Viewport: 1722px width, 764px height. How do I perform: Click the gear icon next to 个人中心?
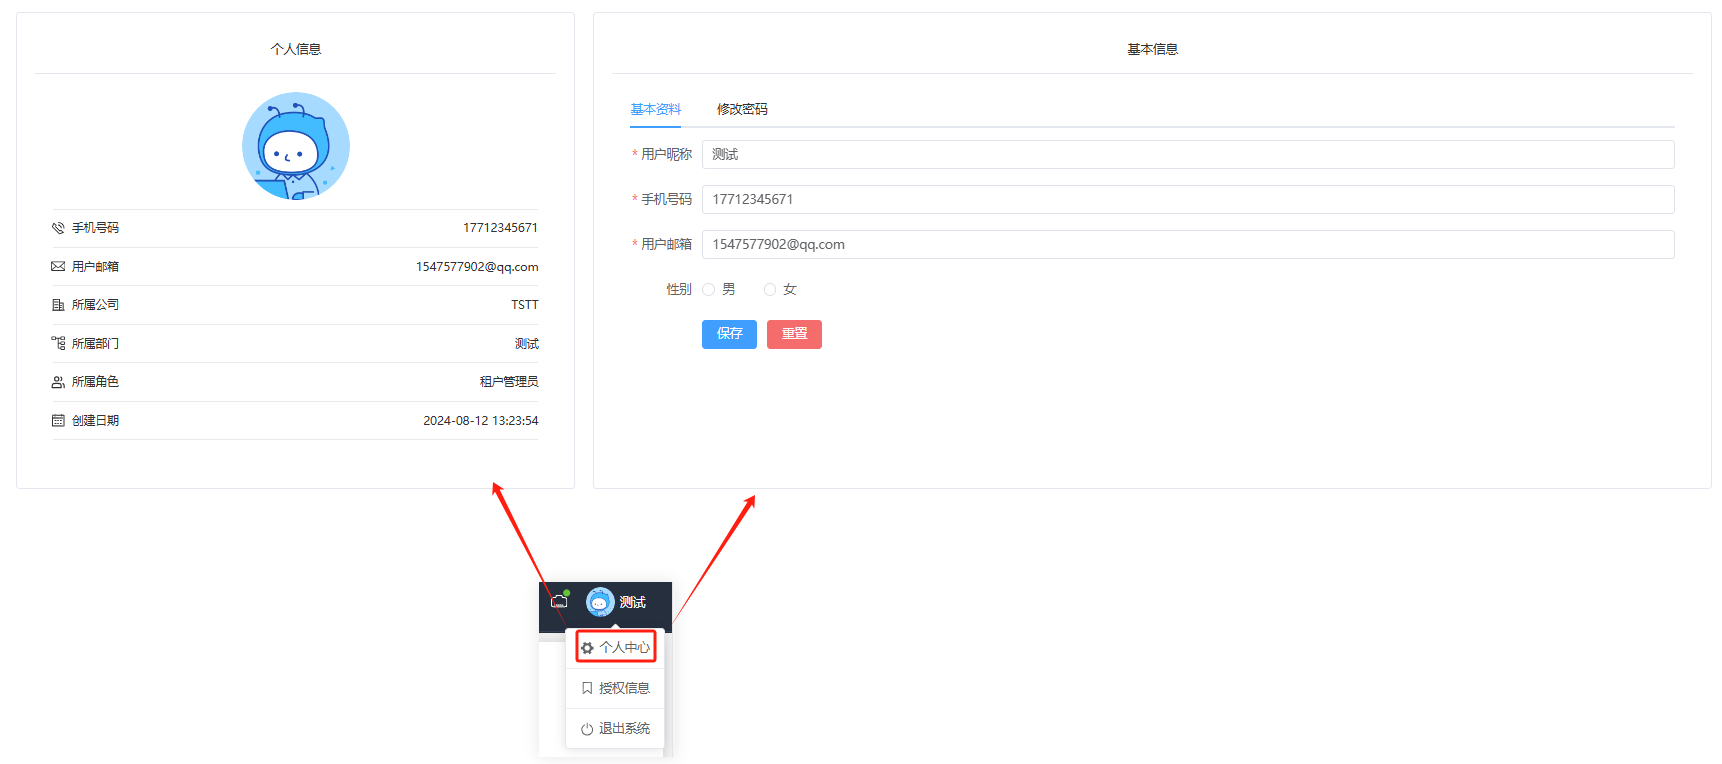point(587,648)
